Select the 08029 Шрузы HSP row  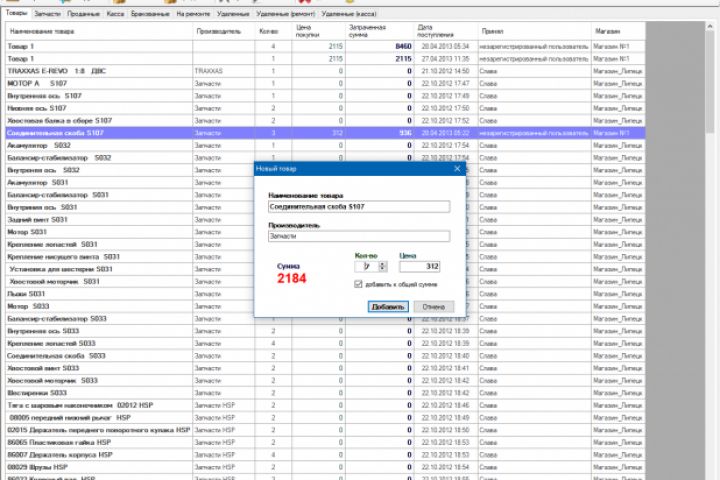(325, 468)
